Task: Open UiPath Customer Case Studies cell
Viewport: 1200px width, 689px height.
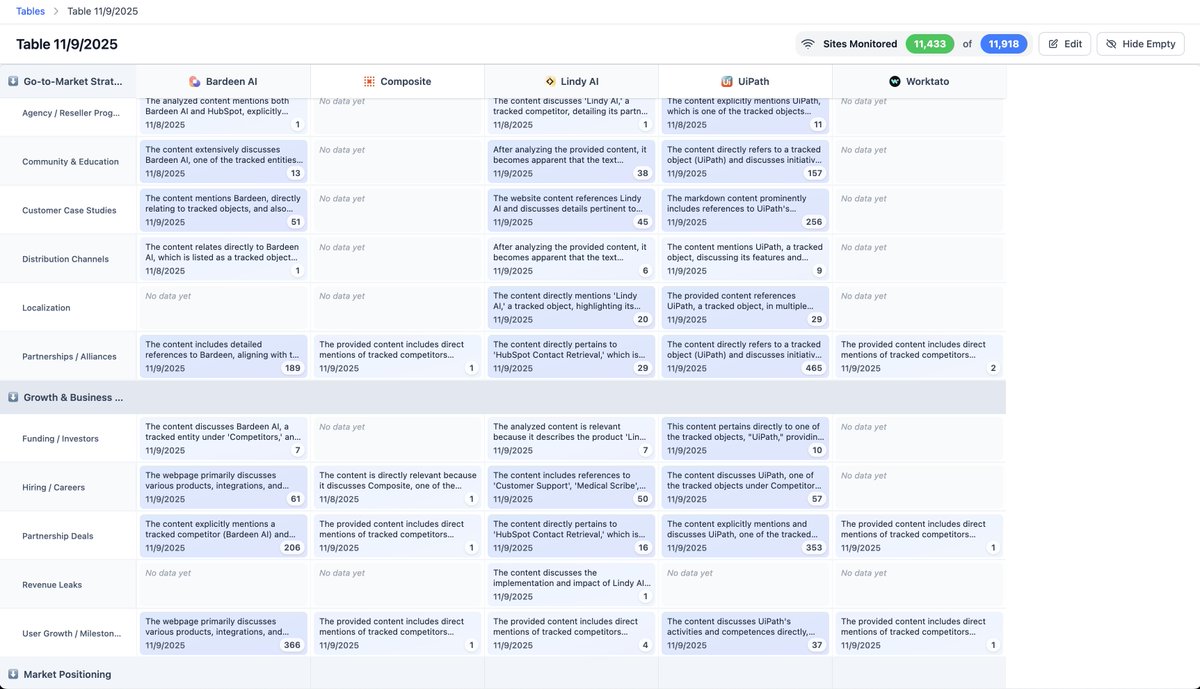Action: tap(745, 210)
